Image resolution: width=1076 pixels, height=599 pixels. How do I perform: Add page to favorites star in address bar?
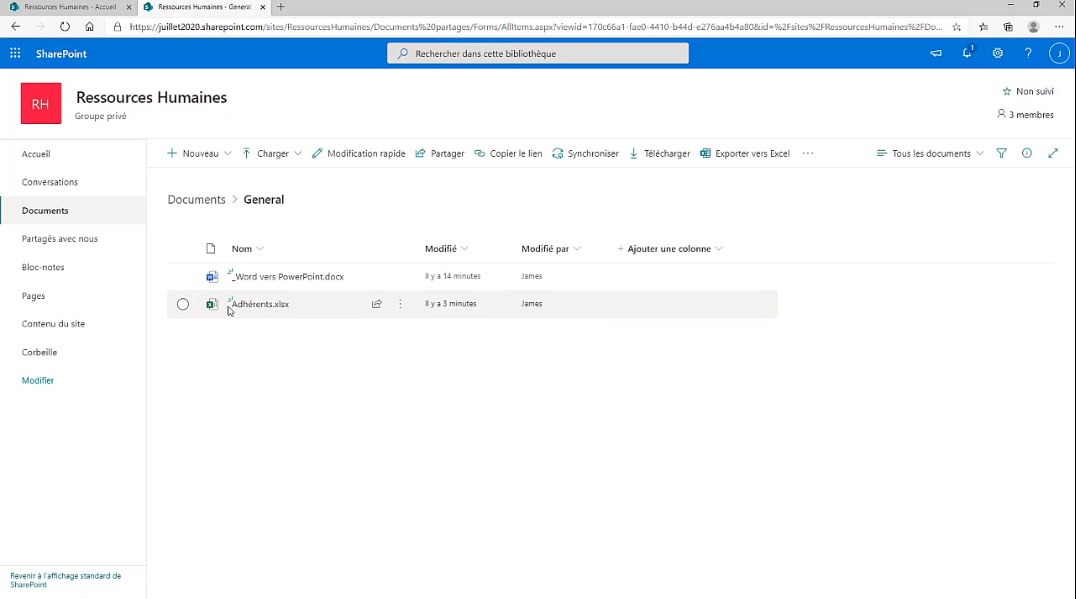957,27
